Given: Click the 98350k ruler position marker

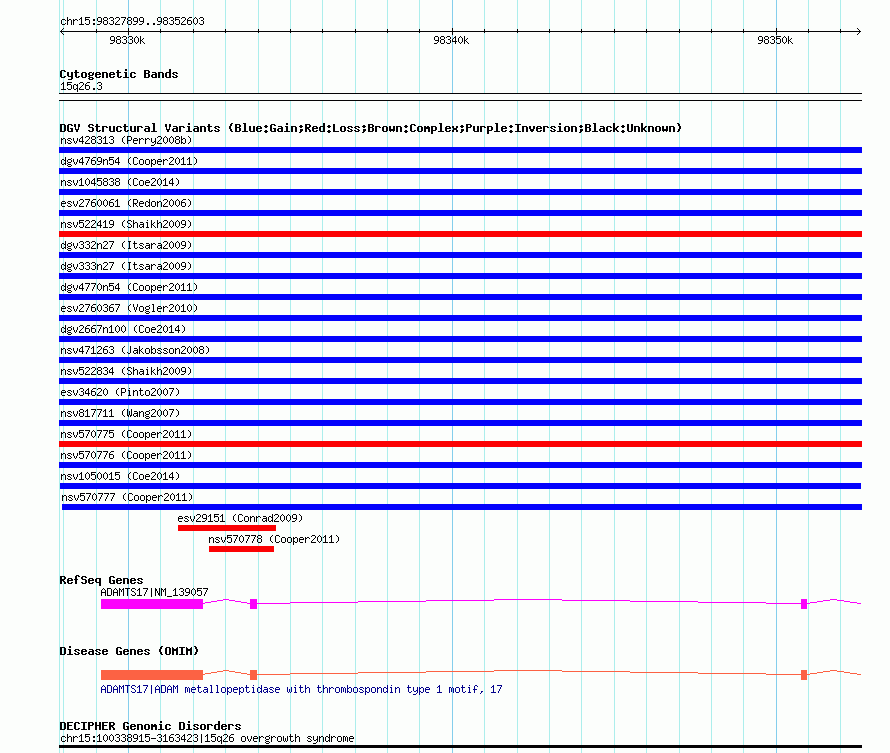Looking at the screenshot, I should coord(774,41).
